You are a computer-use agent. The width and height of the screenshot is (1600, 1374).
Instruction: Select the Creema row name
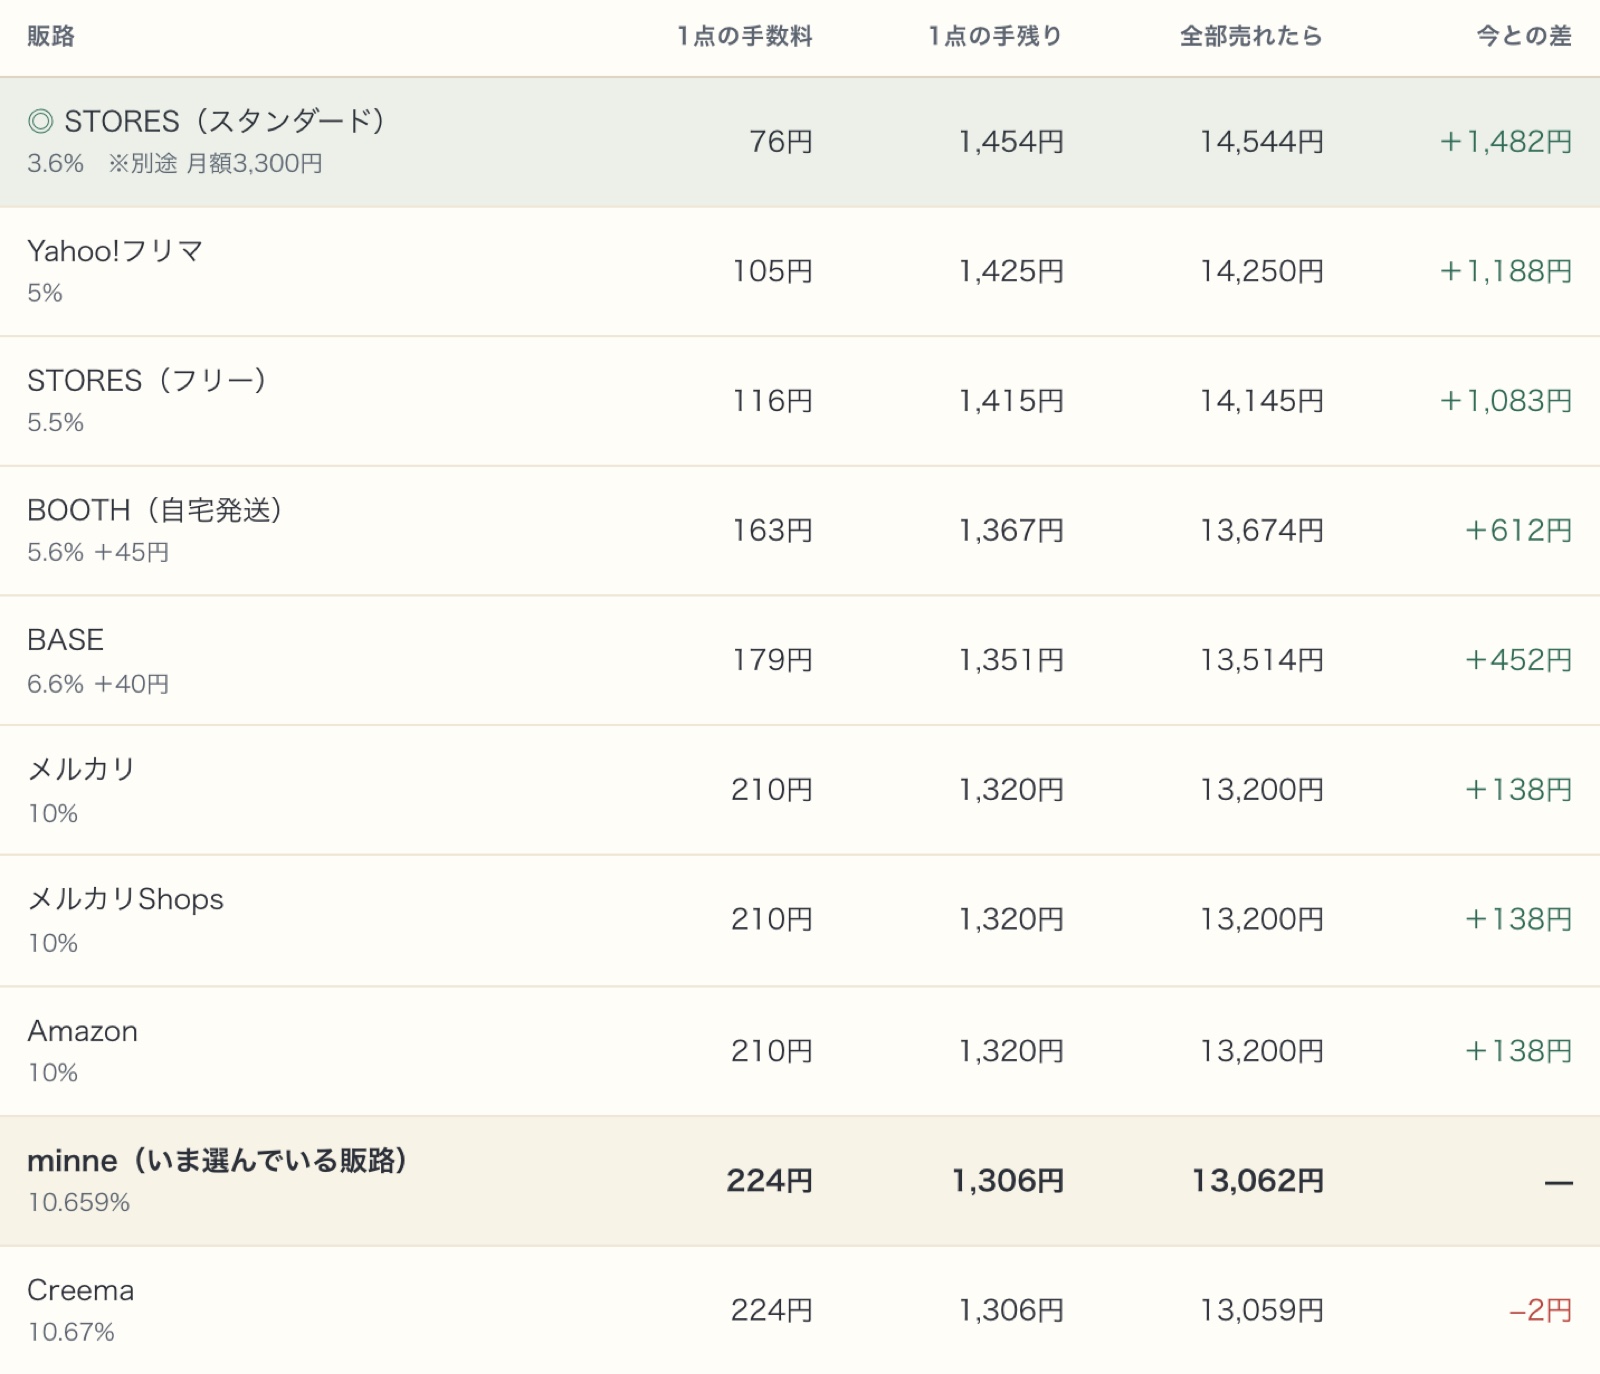[x=81, y=1290]
